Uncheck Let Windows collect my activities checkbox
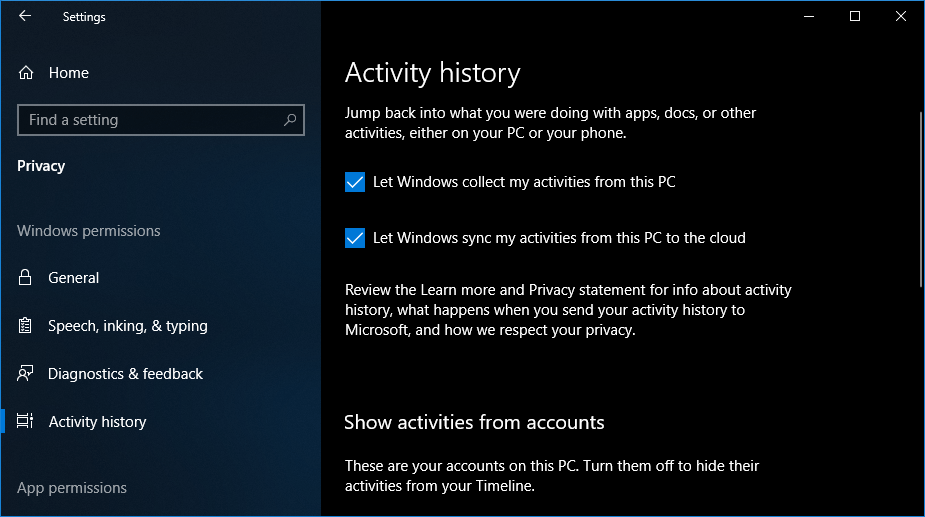Screen dimensions: 925x517 [x=354, y=182]
